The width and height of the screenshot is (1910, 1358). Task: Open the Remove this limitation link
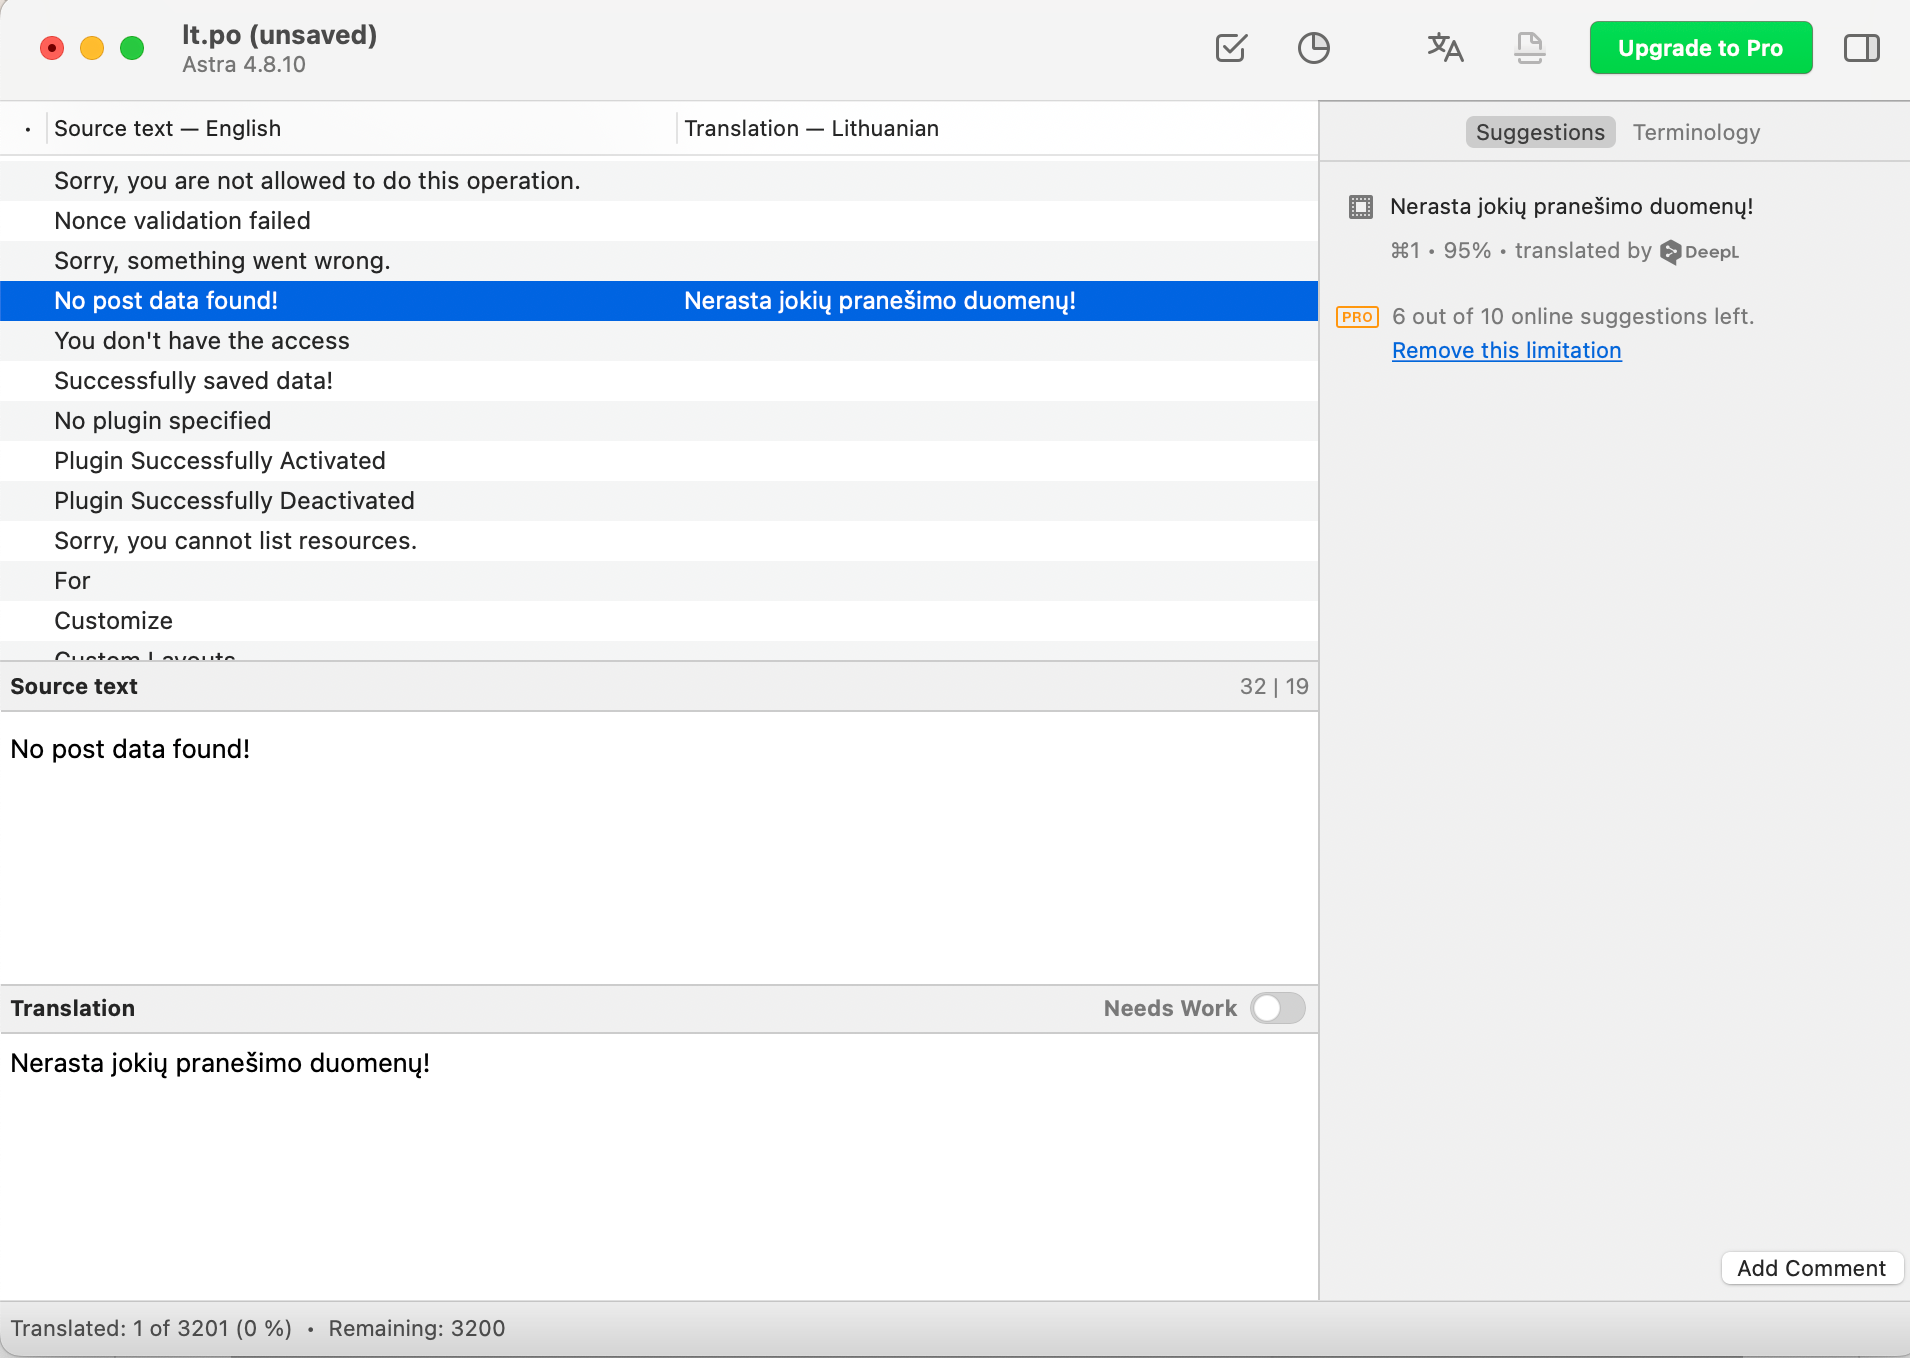click(1506, 350)
